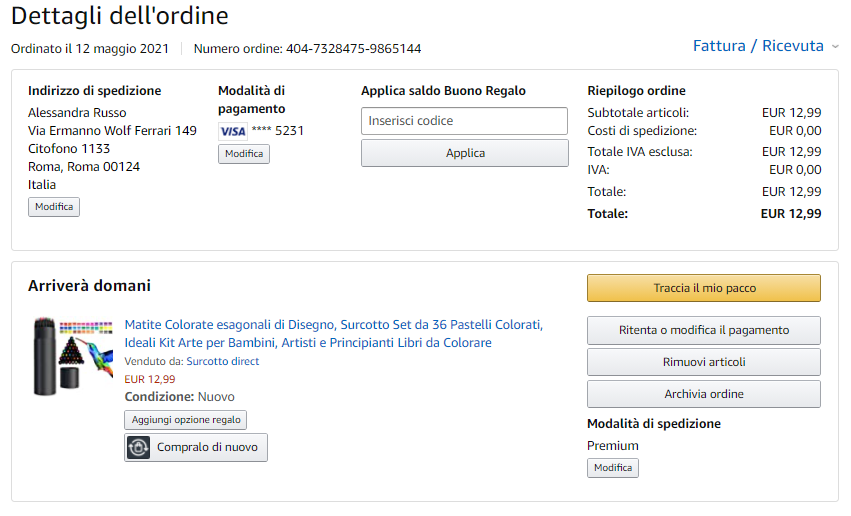Click the Visa card logo
The image size is (851, 516).
coord(232,131)
